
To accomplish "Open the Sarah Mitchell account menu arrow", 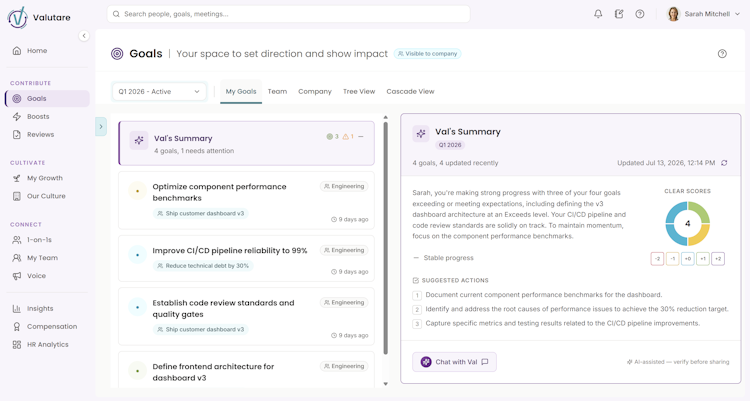I will click(x=737, y=14).
